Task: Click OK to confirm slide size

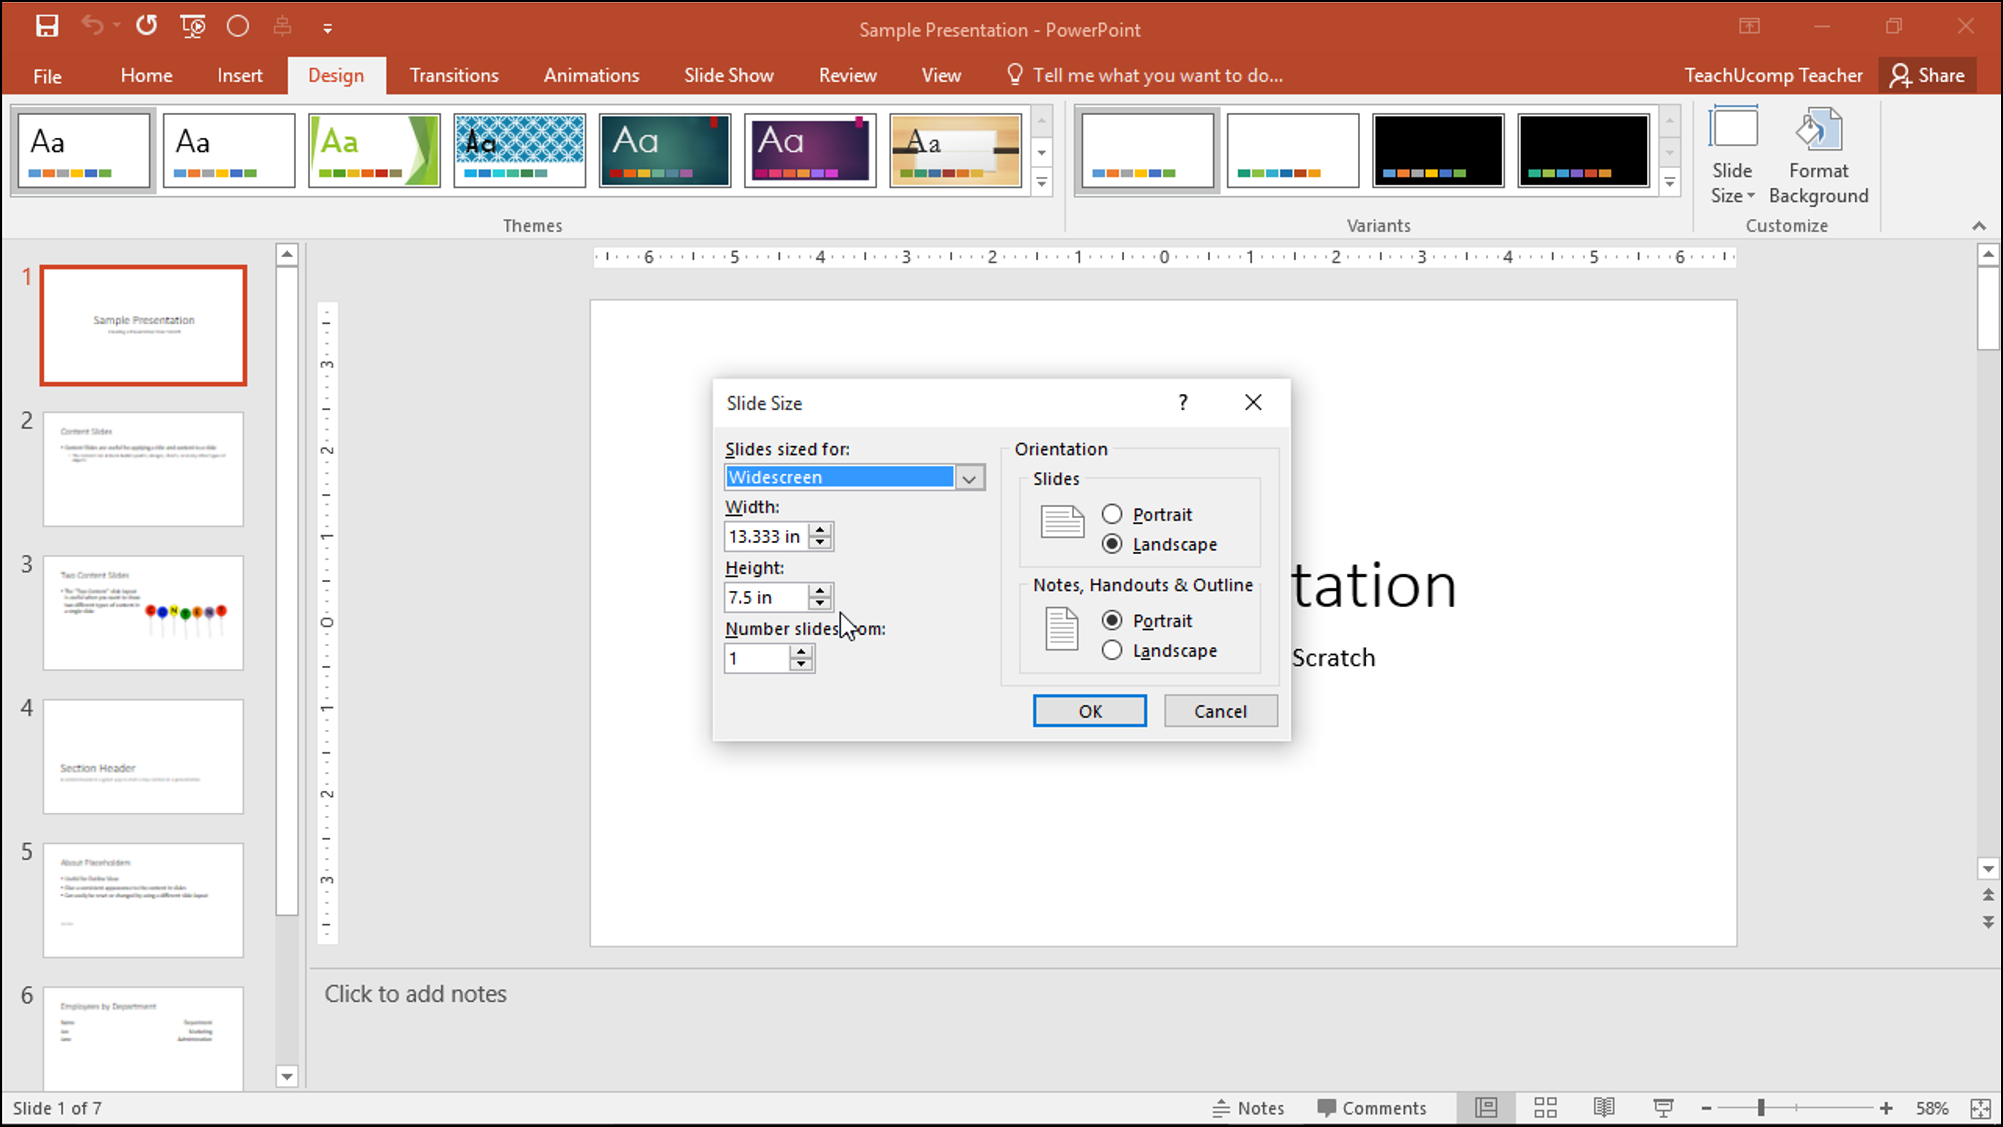Action: 1090,710
